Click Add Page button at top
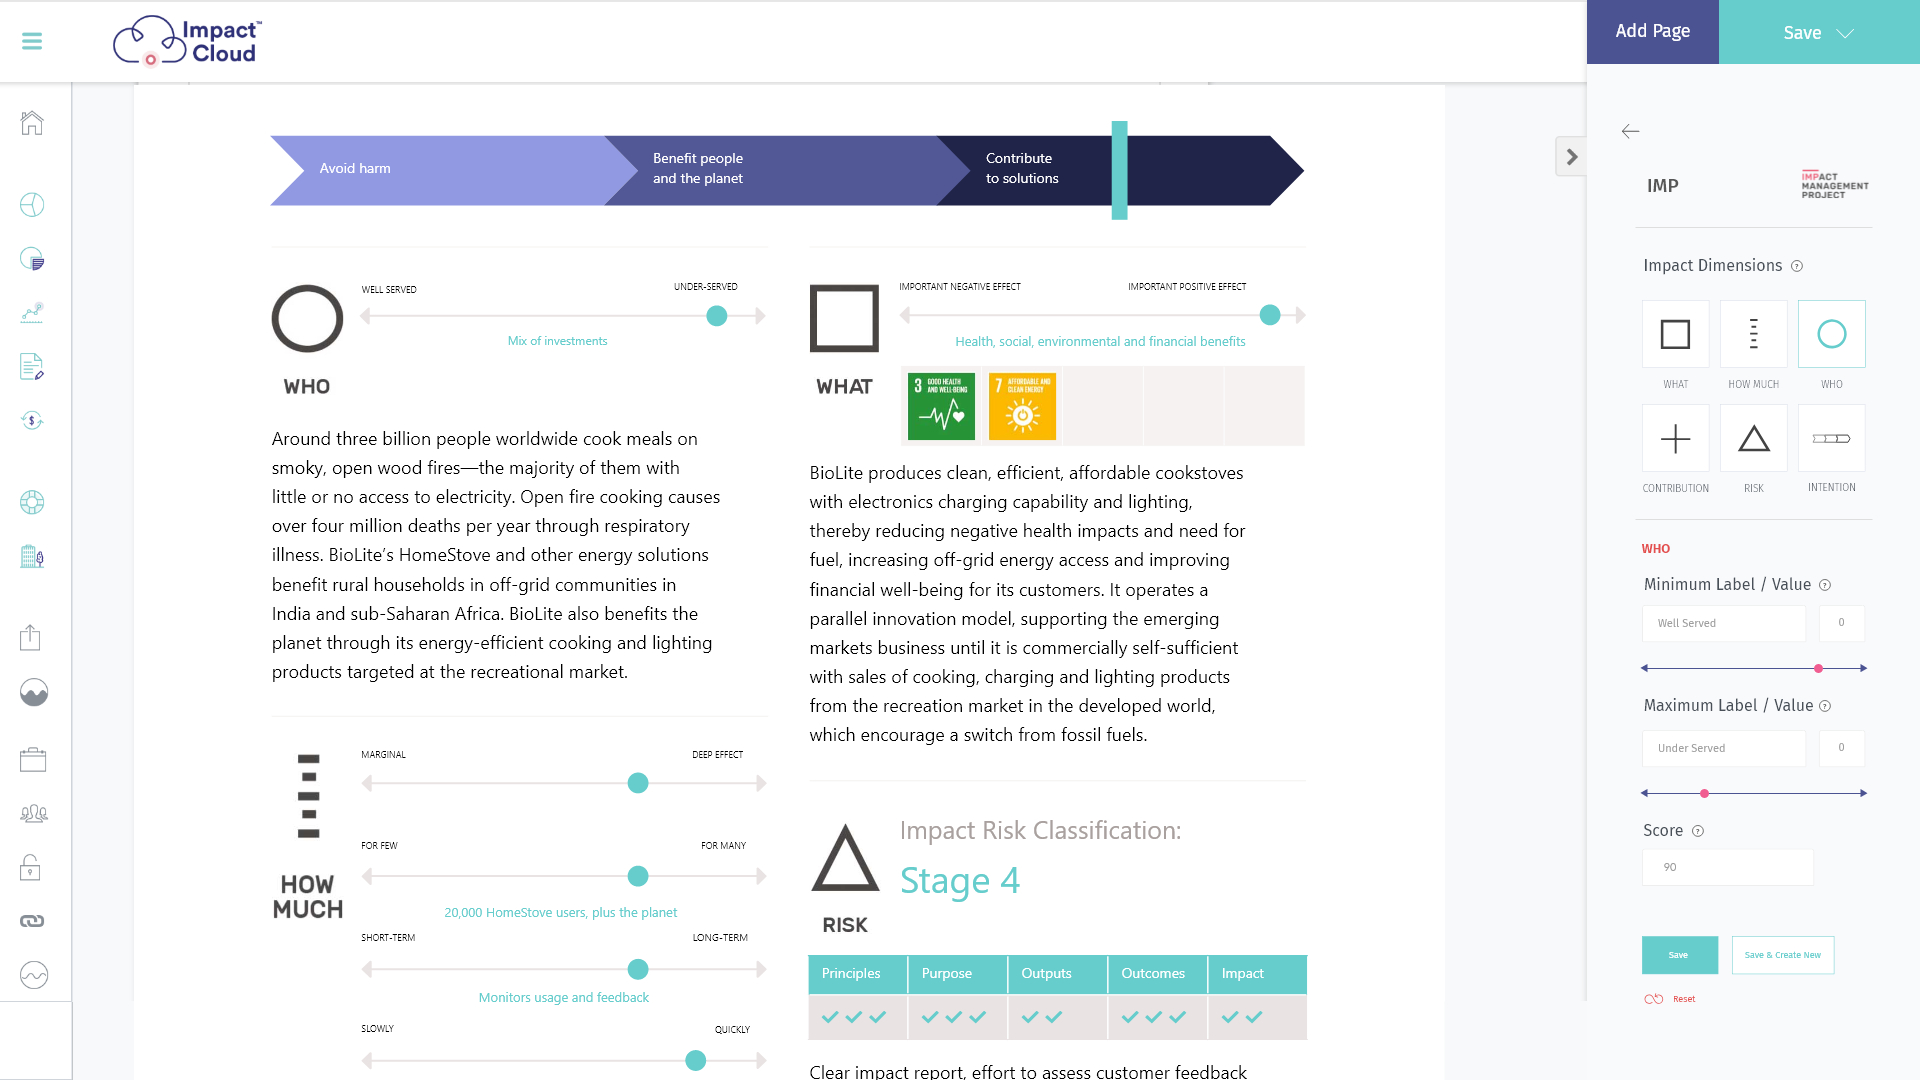The image size is (1920, 1080). (1654, 32)
